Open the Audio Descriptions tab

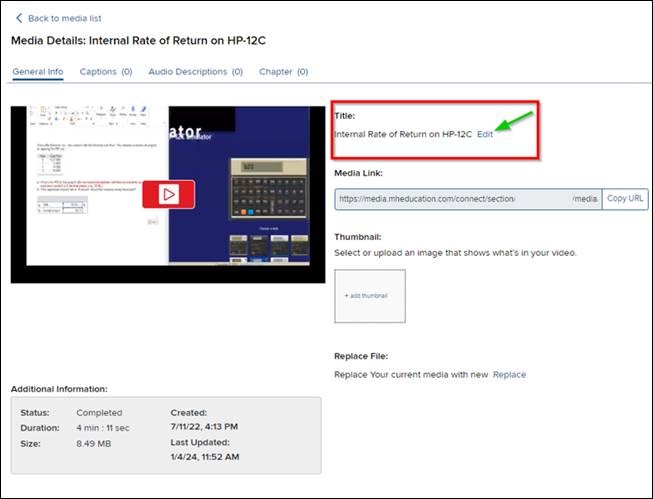(195, 72)
